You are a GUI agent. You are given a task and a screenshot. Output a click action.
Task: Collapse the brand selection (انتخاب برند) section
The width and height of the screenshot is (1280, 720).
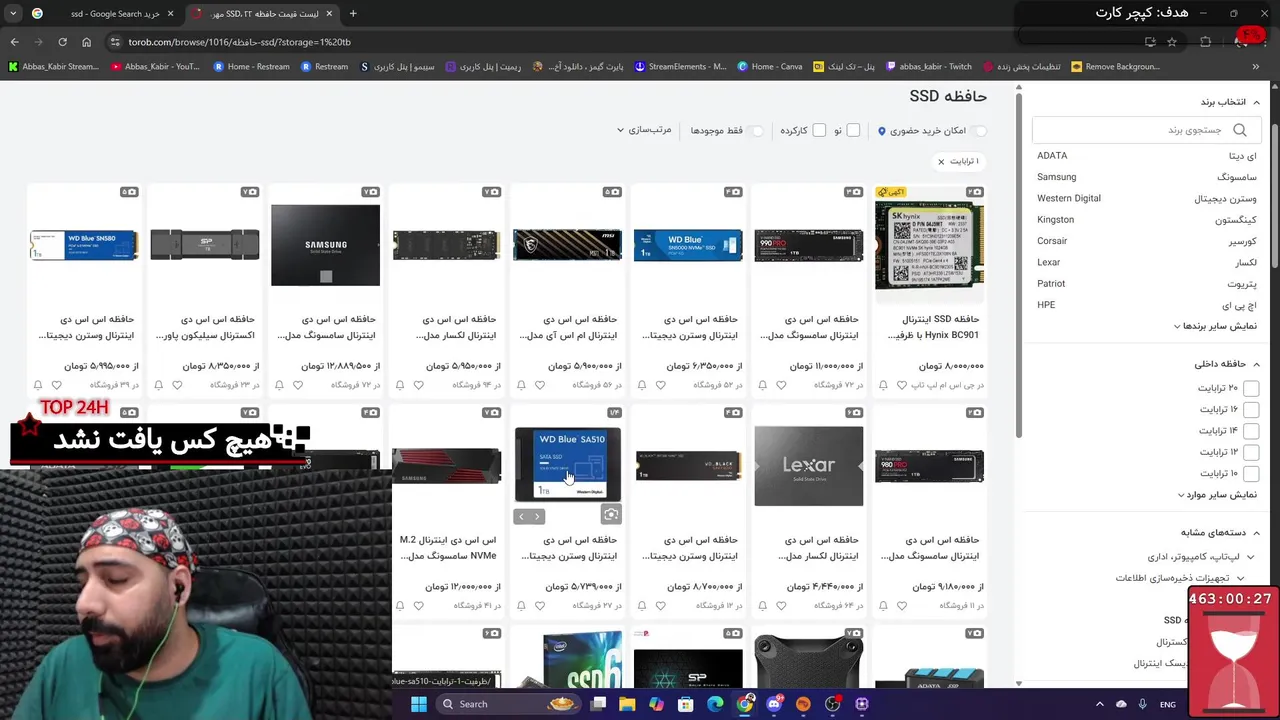(1230, 102)
